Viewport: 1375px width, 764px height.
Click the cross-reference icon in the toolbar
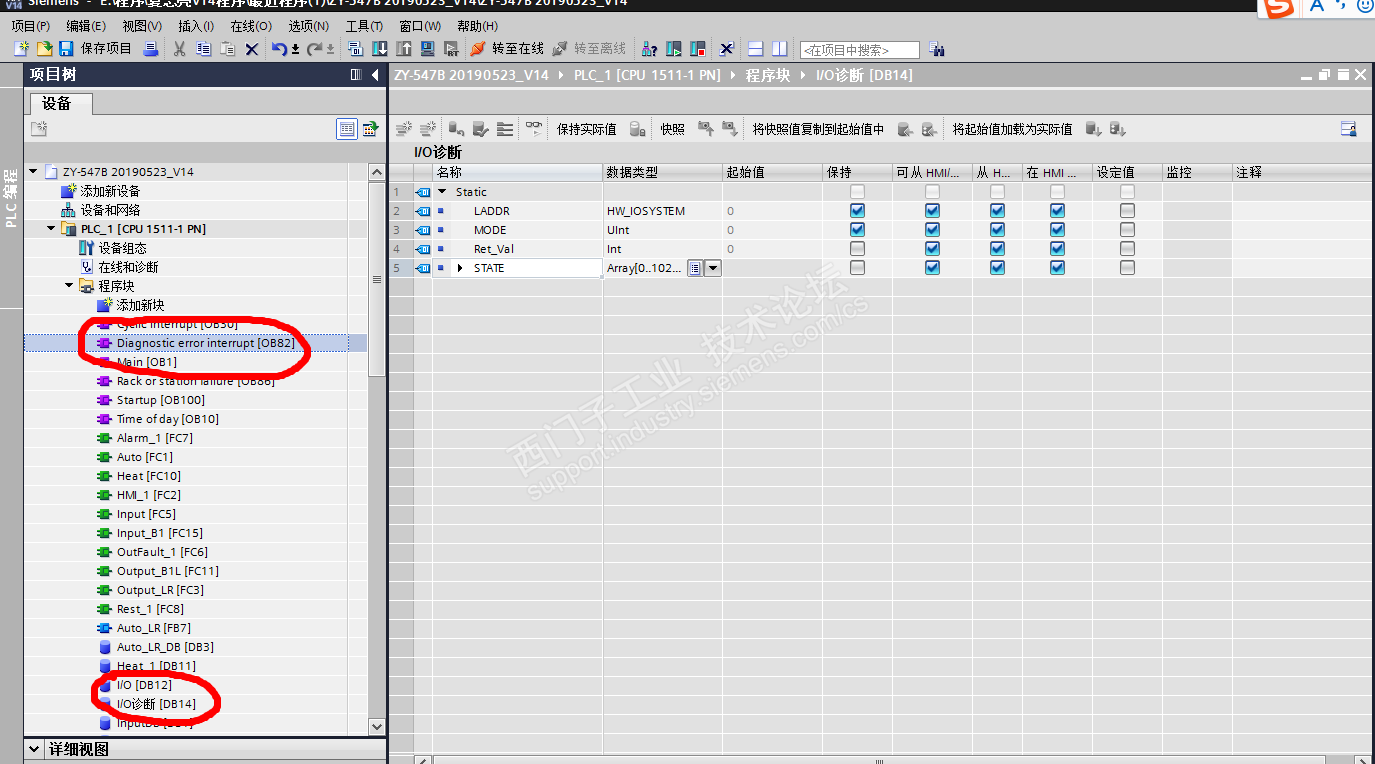click(727, 49)
